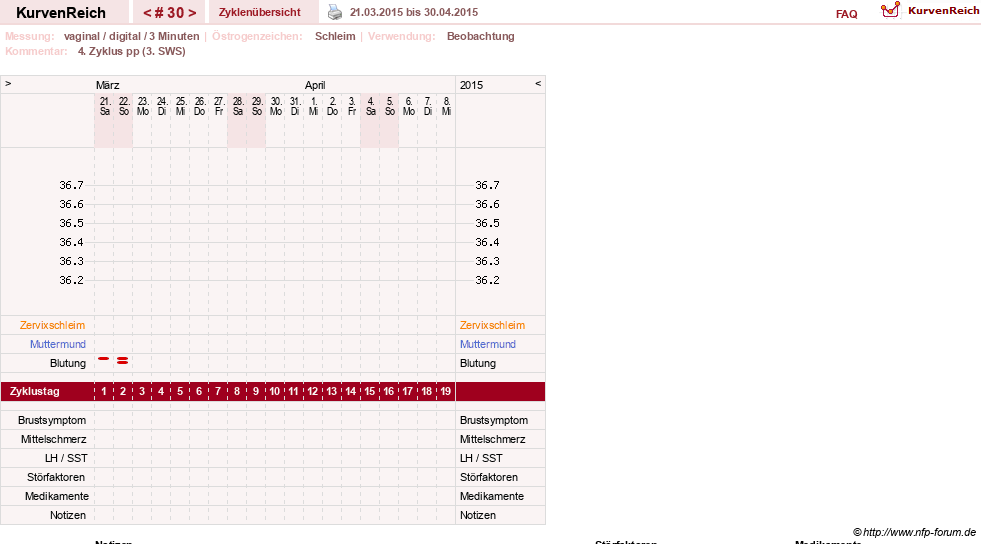981x544 pixels.
Task: Click right Zervixschleim row label
Action: tap(492, 325)
